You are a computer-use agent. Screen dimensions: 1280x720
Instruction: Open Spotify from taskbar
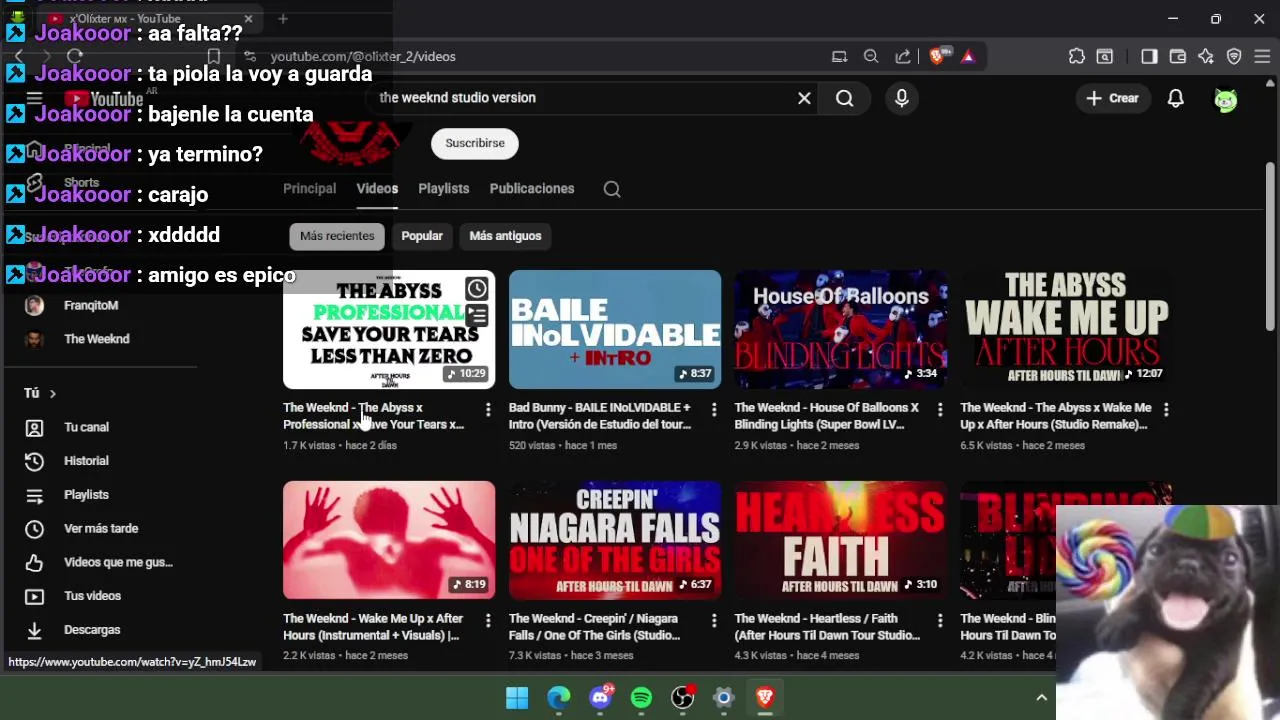(642, 698)
